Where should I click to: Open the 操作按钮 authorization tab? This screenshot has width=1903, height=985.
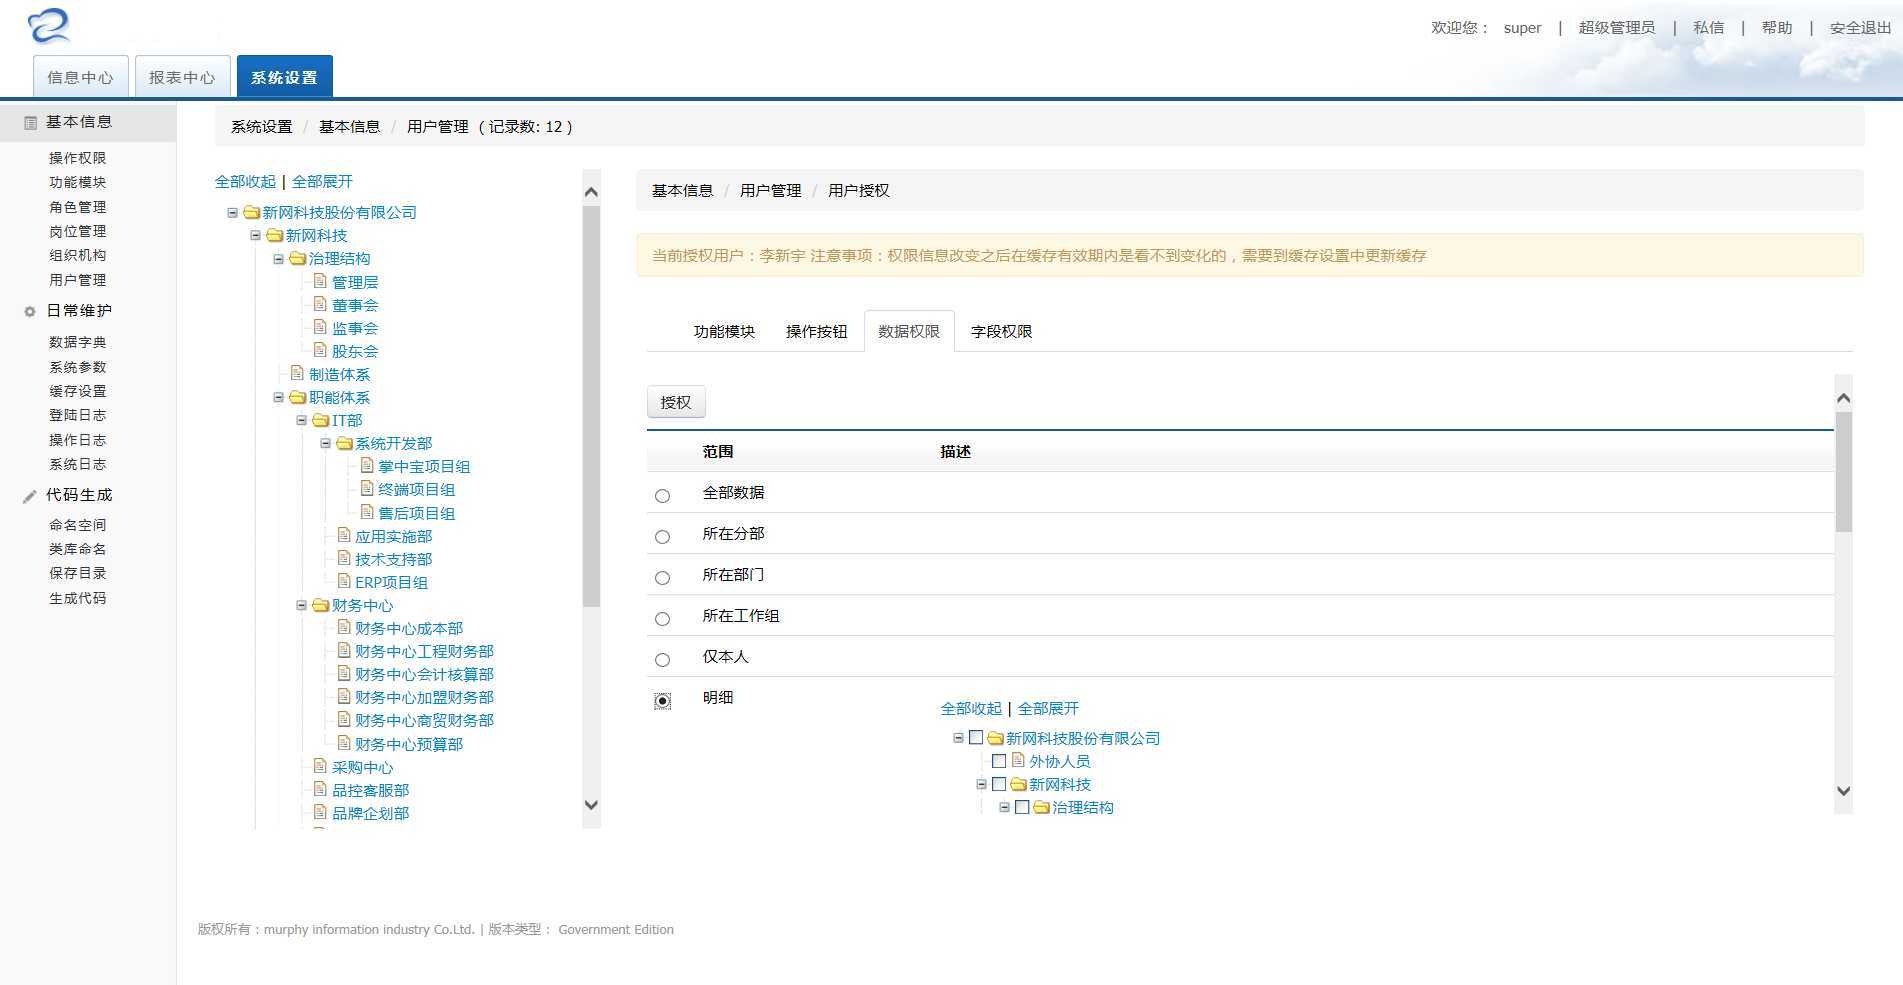click(x=816, y=331)
